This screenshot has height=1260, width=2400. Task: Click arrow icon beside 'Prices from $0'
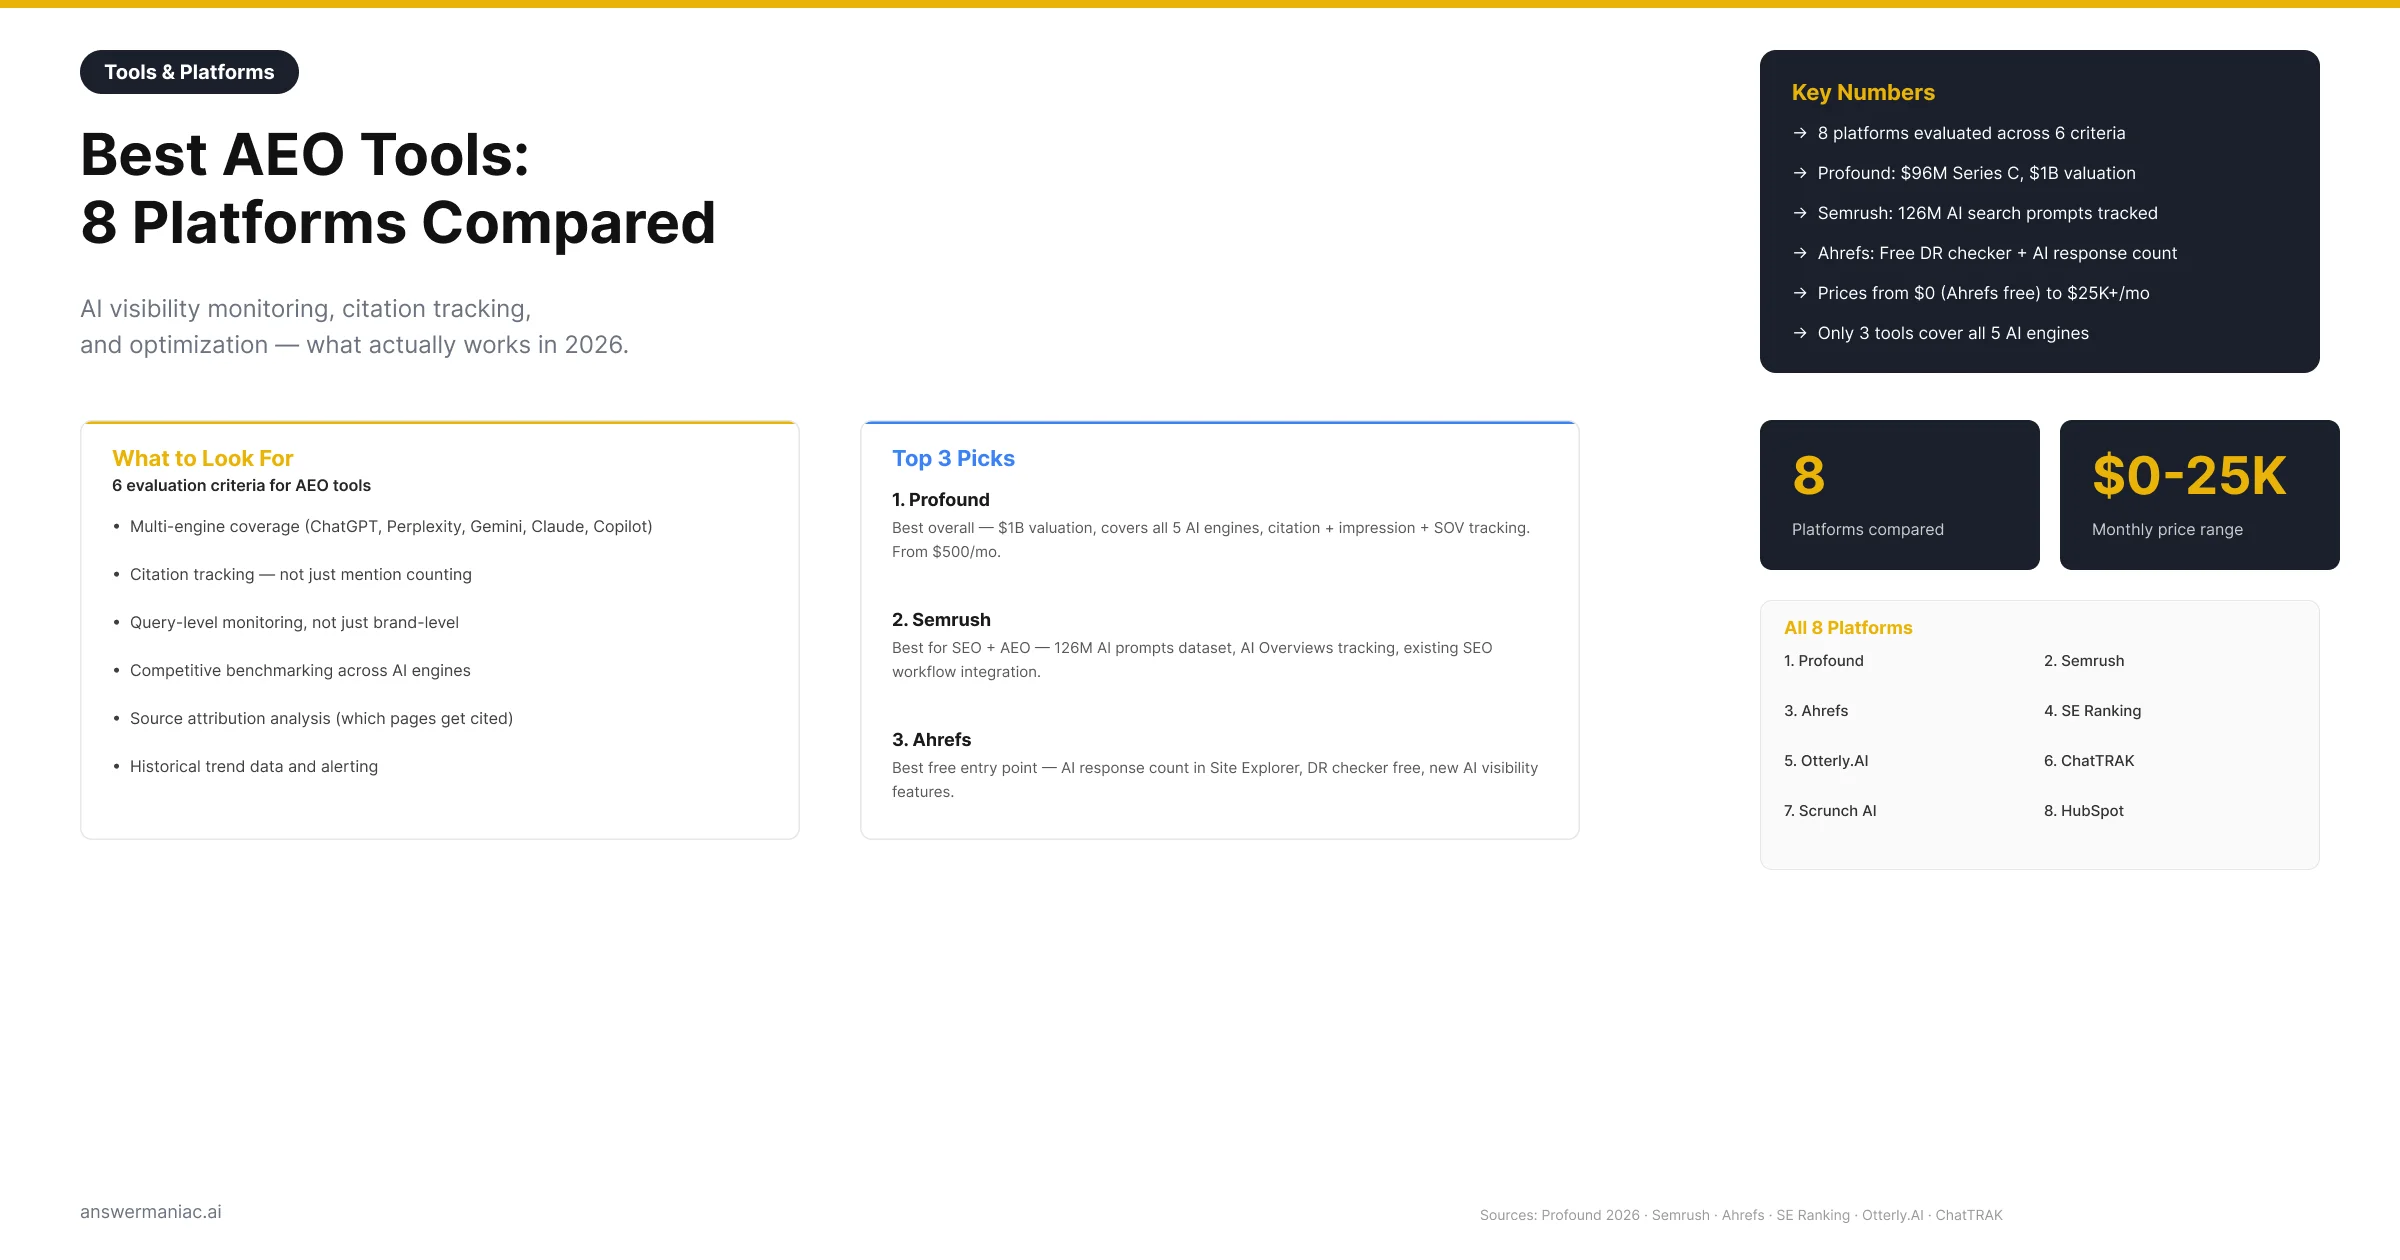tap(1800, 293)
